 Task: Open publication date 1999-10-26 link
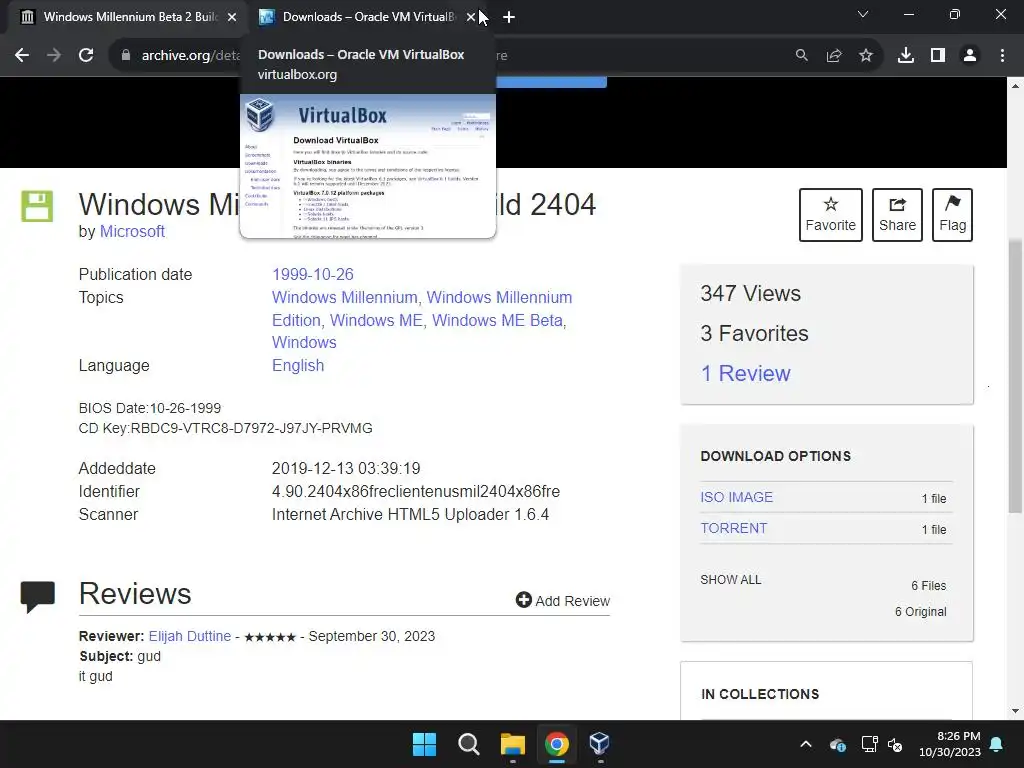coord(313,274)
